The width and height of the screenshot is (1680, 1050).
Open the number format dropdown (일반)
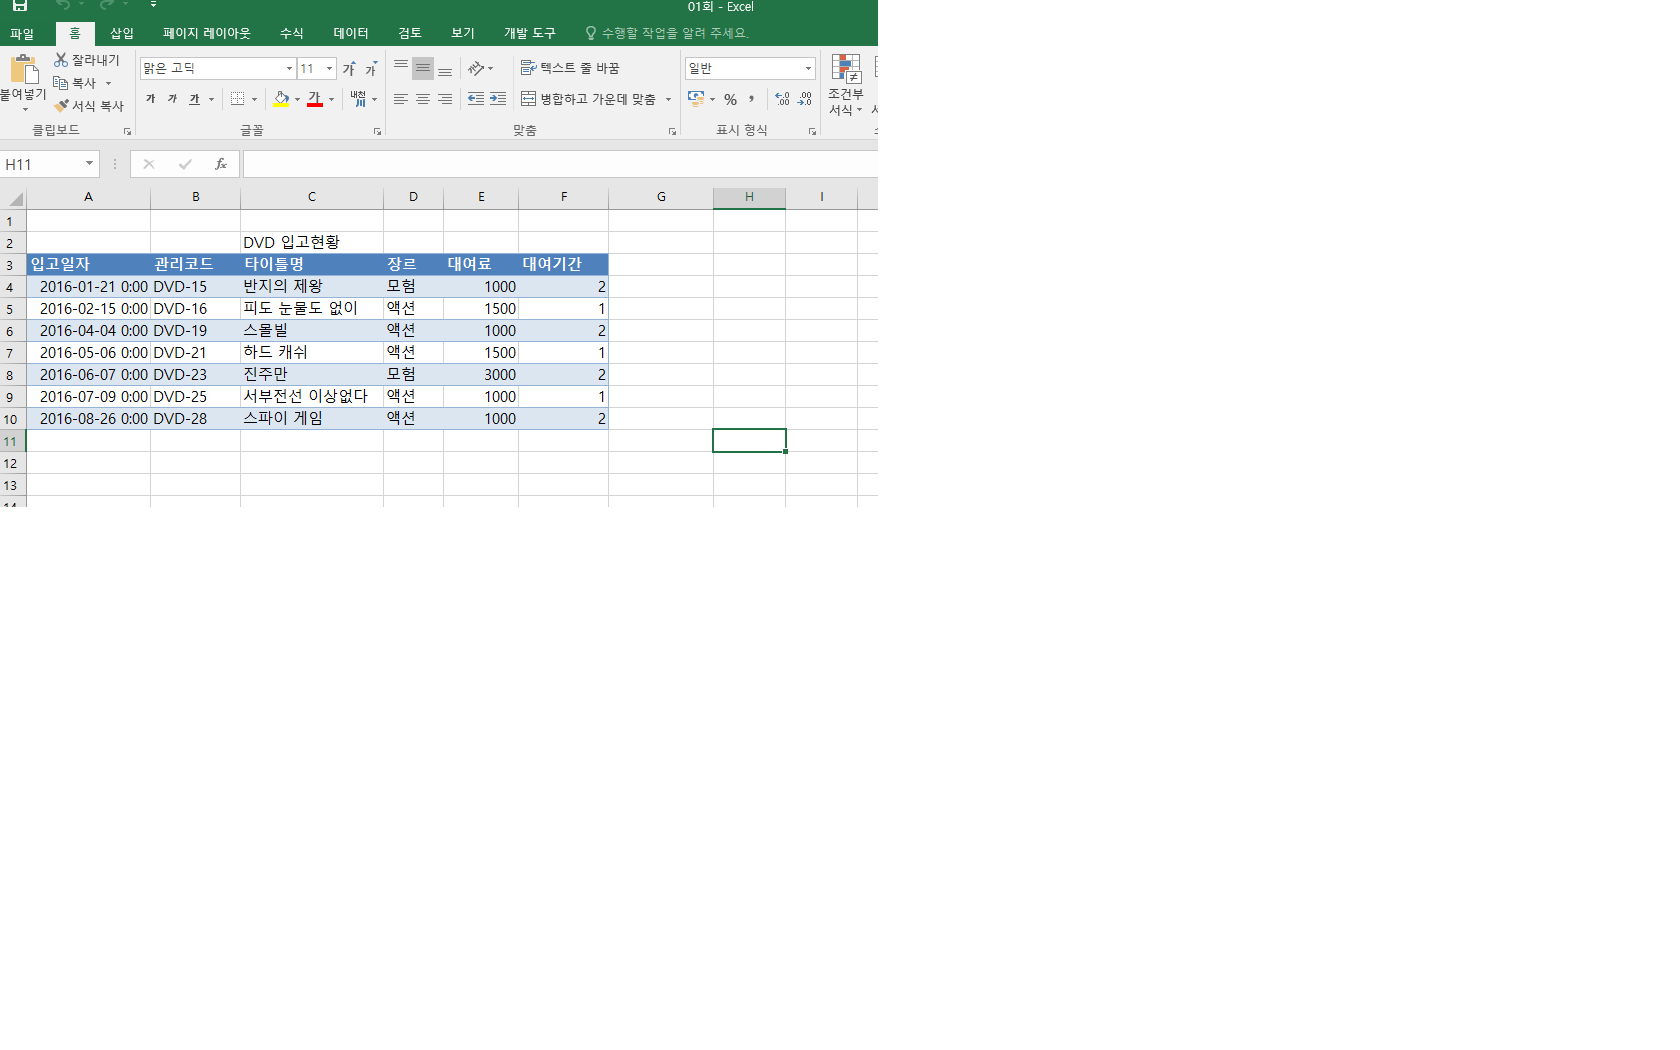808,69
